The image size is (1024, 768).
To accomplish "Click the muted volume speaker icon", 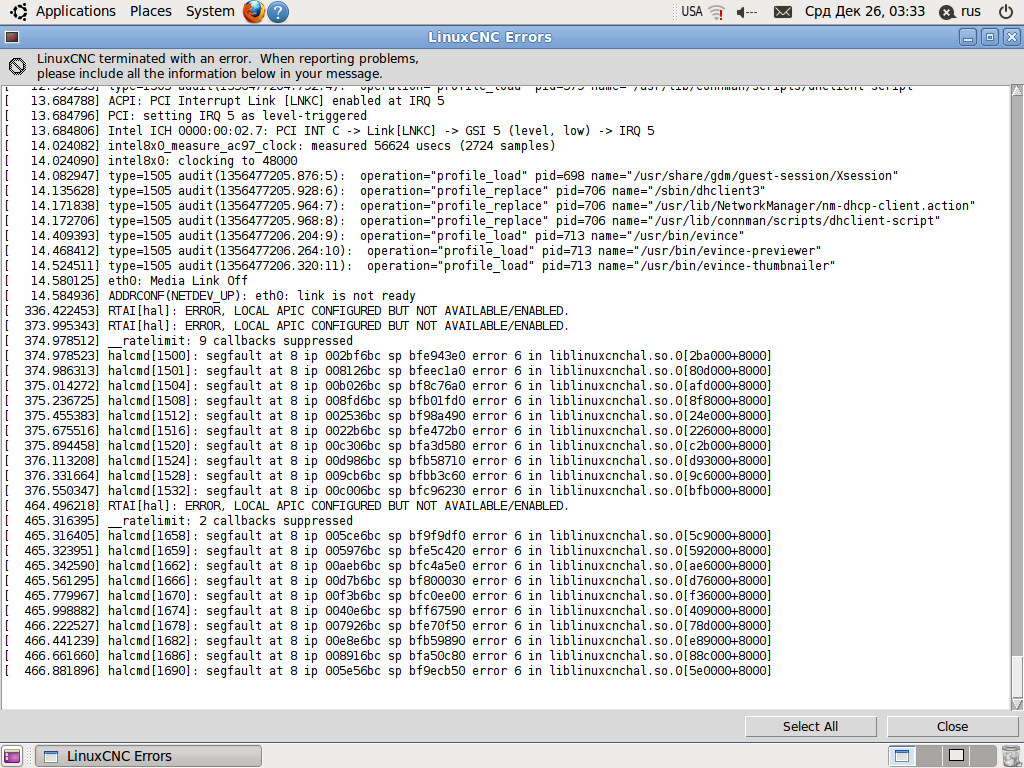I will [746, 12].
